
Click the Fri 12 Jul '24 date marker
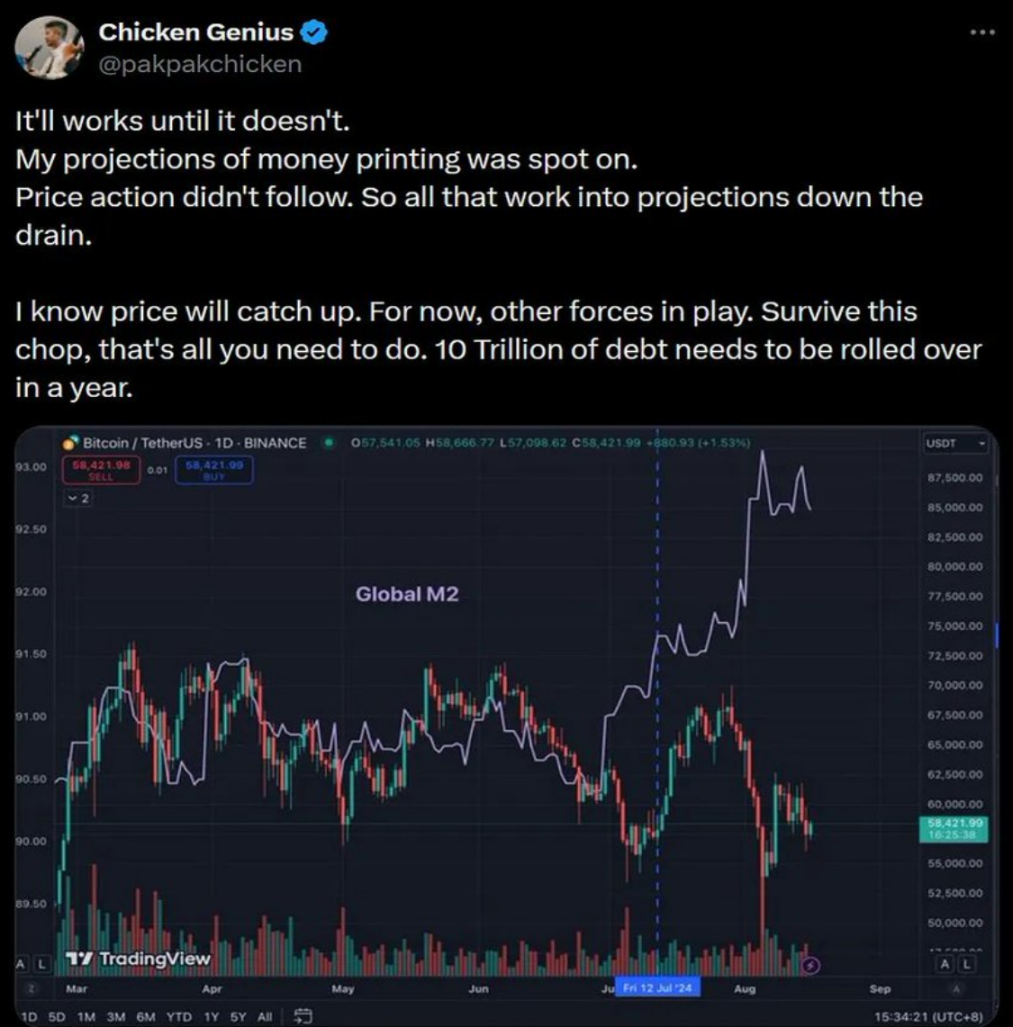[x=658, y=988]
